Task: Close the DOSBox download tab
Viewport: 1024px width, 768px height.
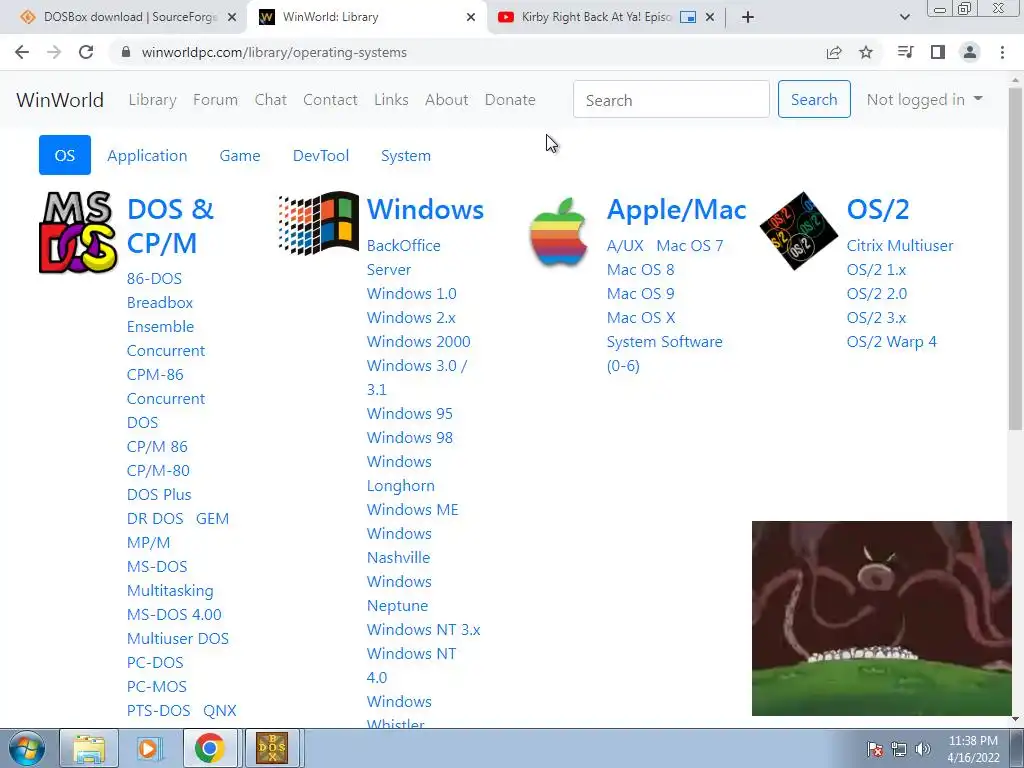Action: pyautogui.click(x=232, y=18)
